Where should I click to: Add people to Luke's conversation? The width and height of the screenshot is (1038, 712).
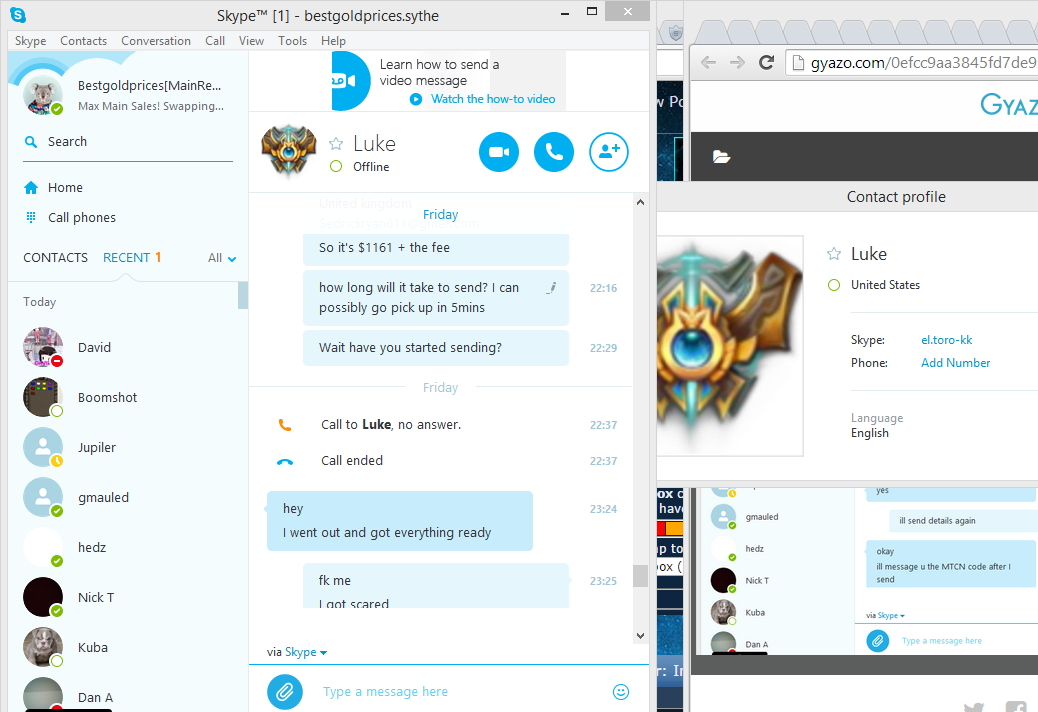click(608, 152)
